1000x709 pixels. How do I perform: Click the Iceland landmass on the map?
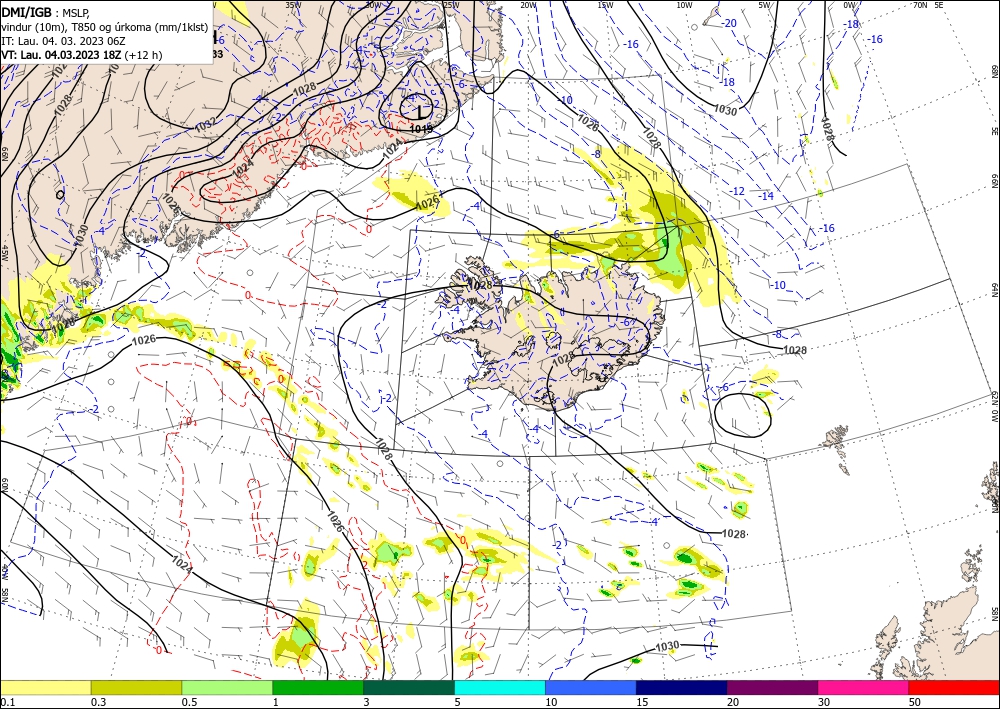pyautogui.click(x=561, y=338)
